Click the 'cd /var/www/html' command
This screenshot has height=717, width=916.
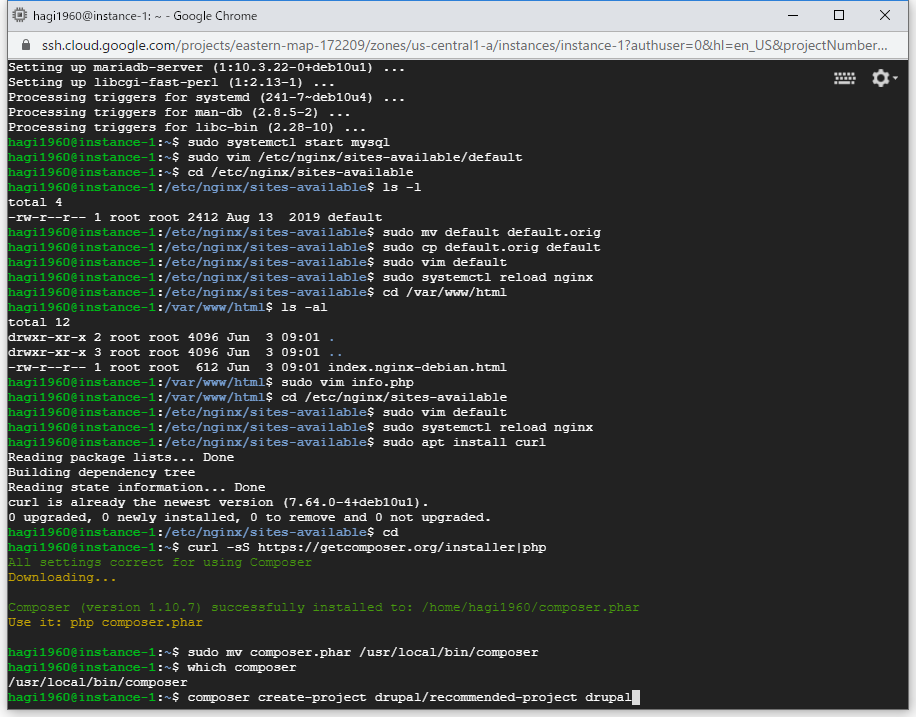coord(445,292)
